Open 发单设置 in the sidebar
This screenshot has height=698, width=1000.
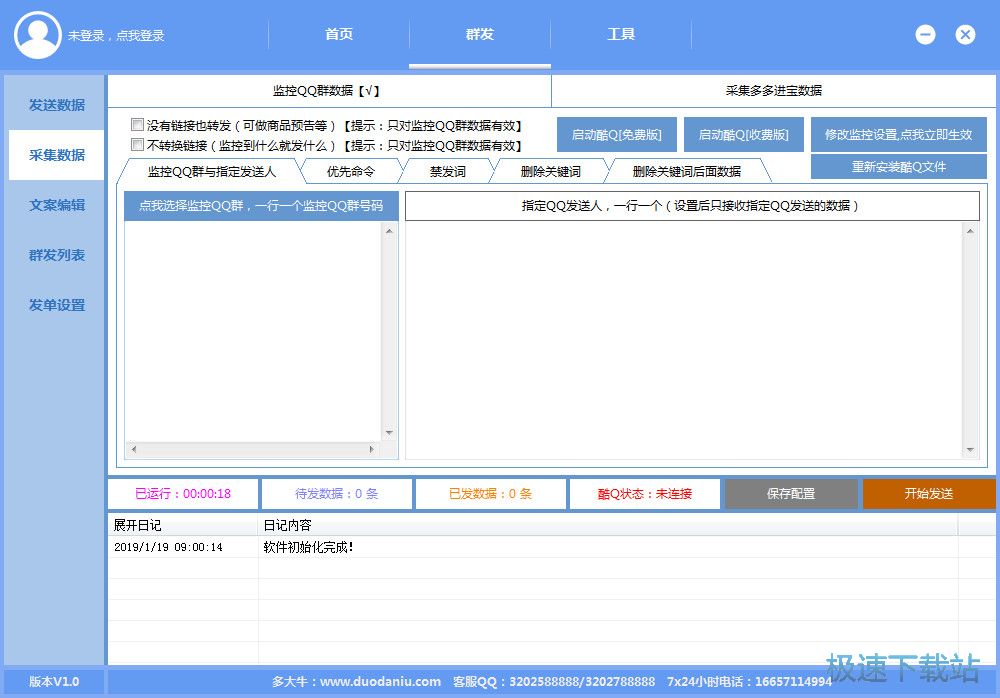pyautogui.click(x=56, y=305)
